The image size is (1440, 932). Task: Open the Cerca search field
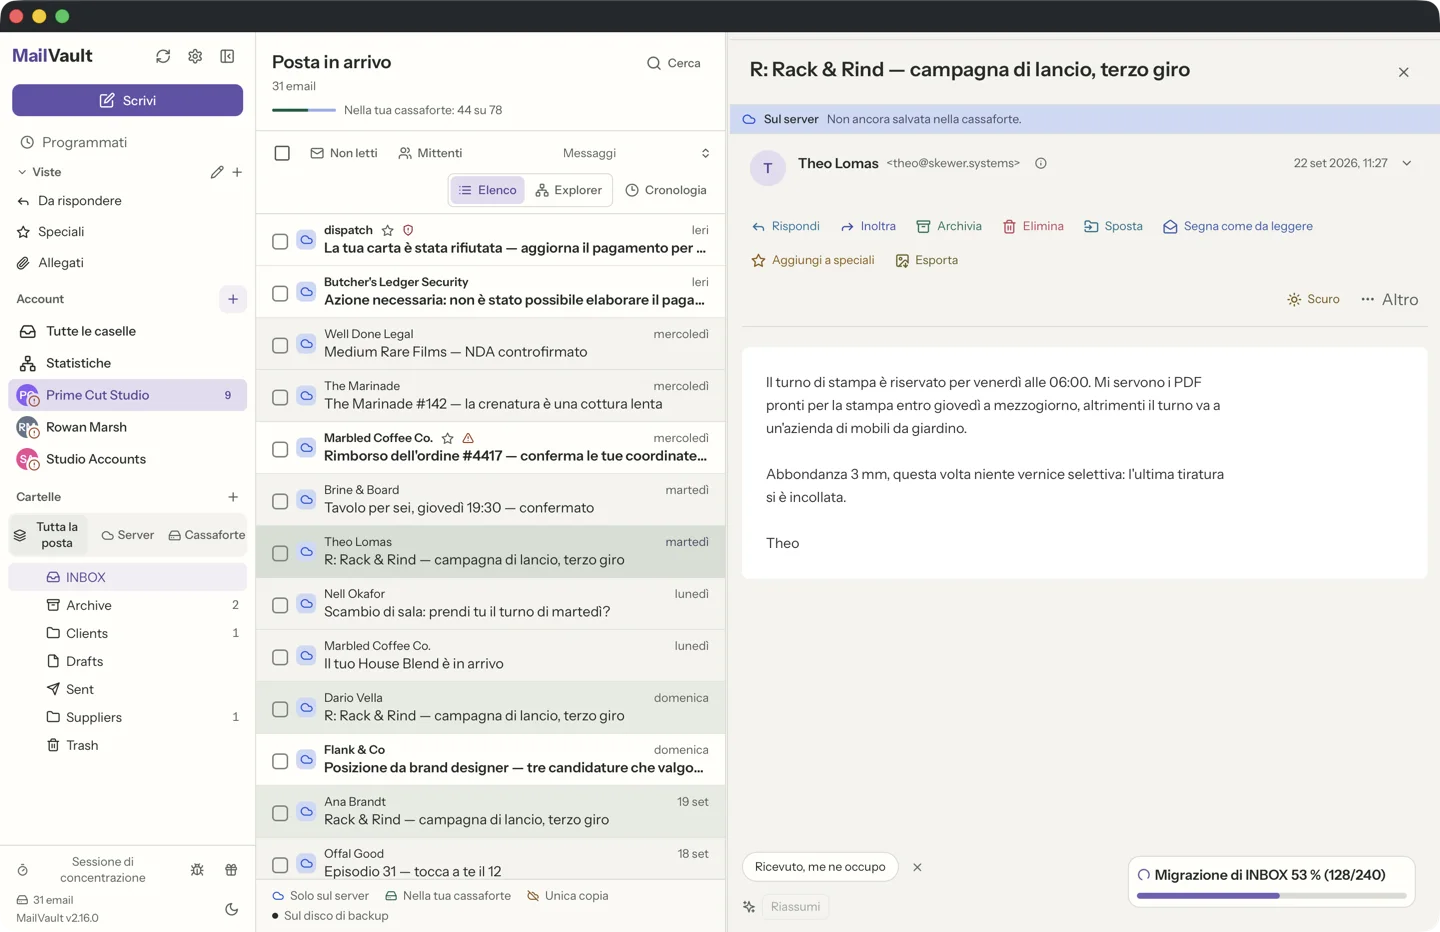coord(674,63)
